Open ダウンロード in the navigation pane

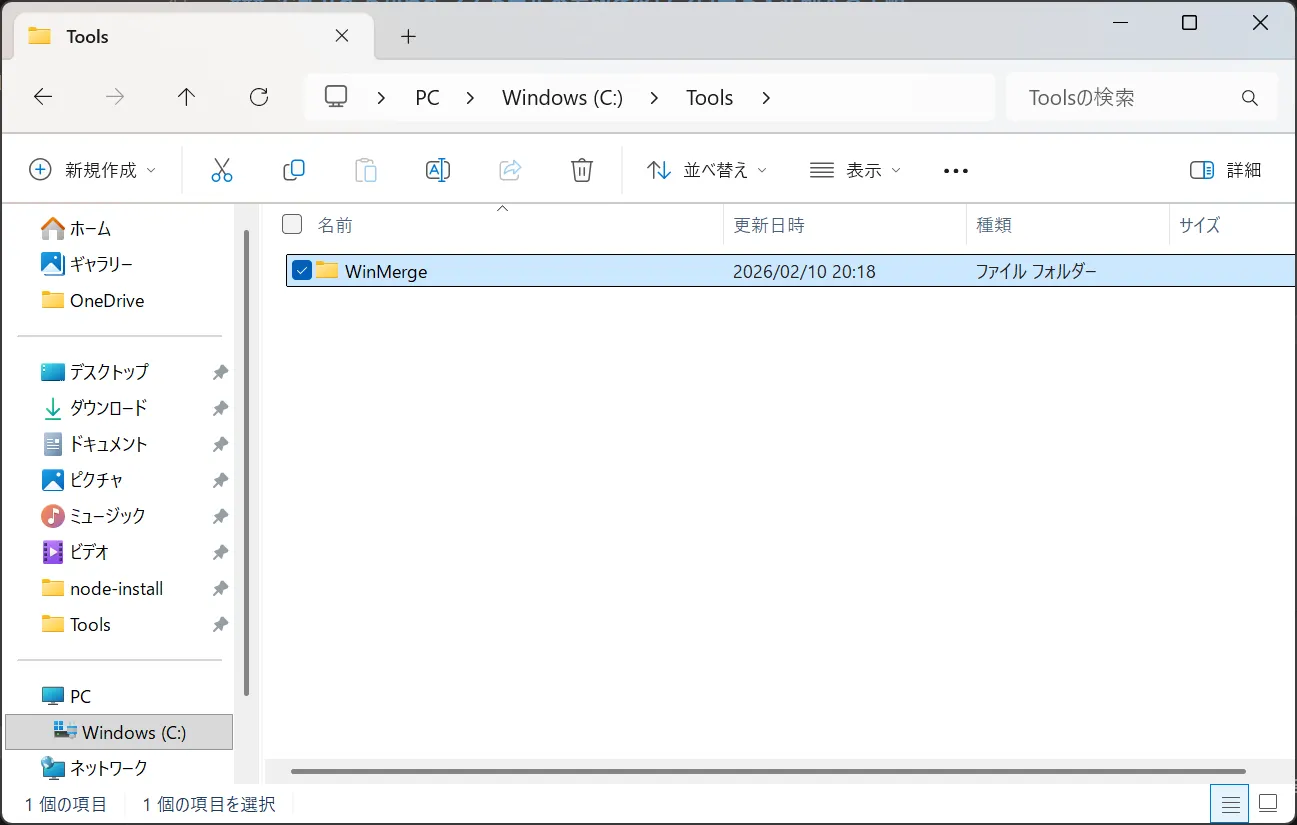pos(108,408)
